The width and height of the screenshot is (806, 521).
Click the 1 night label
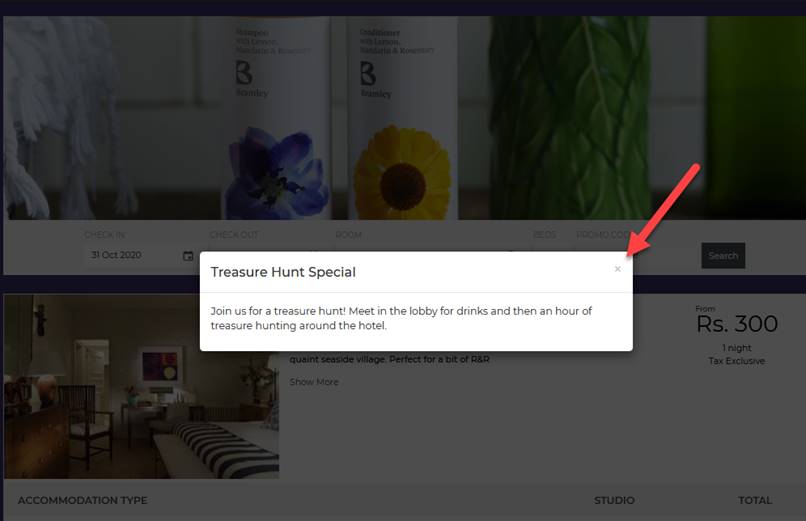click(x=737, y=348)
